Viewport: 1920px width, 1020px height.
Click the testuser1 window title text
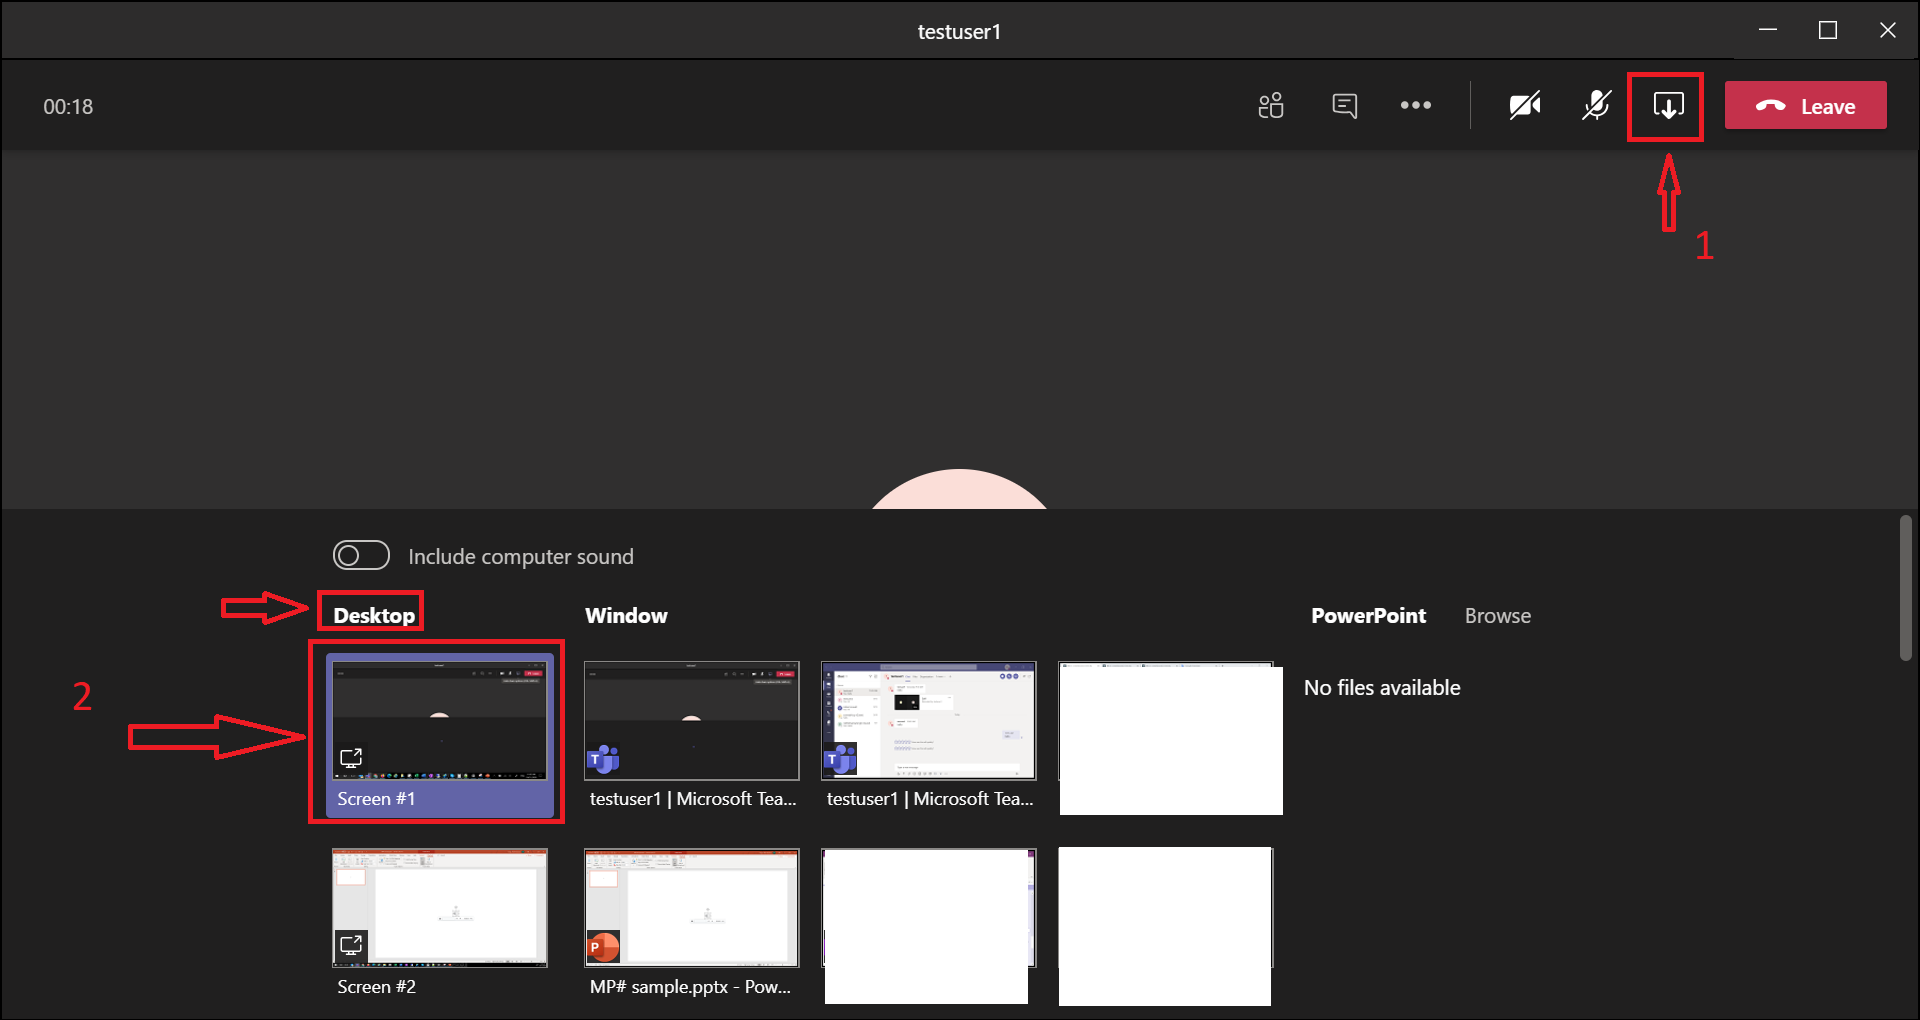959,32
